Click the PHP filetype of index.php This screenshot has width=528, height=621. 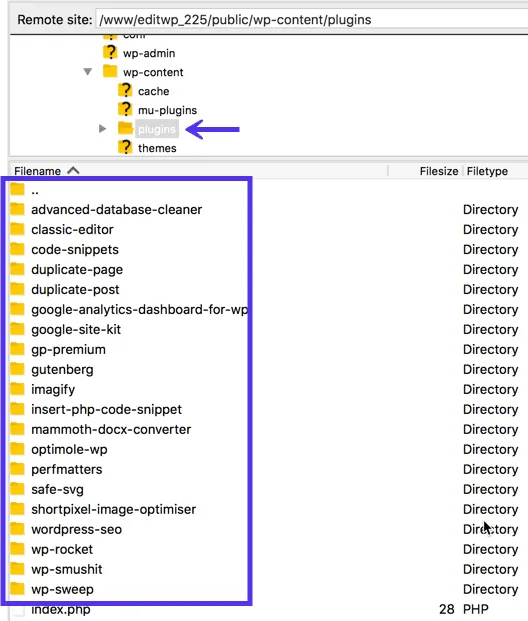(476, 610)
